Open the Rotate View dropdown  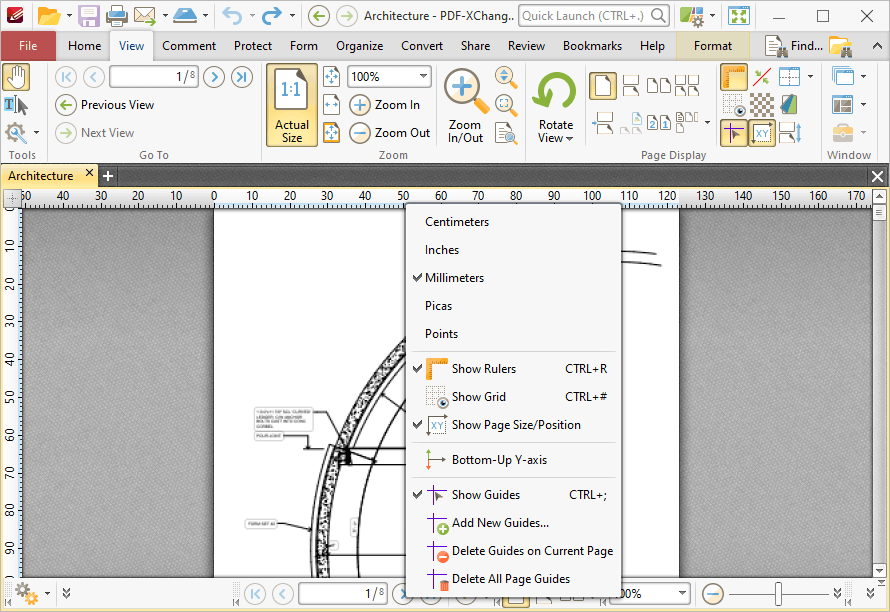(556, 106)
